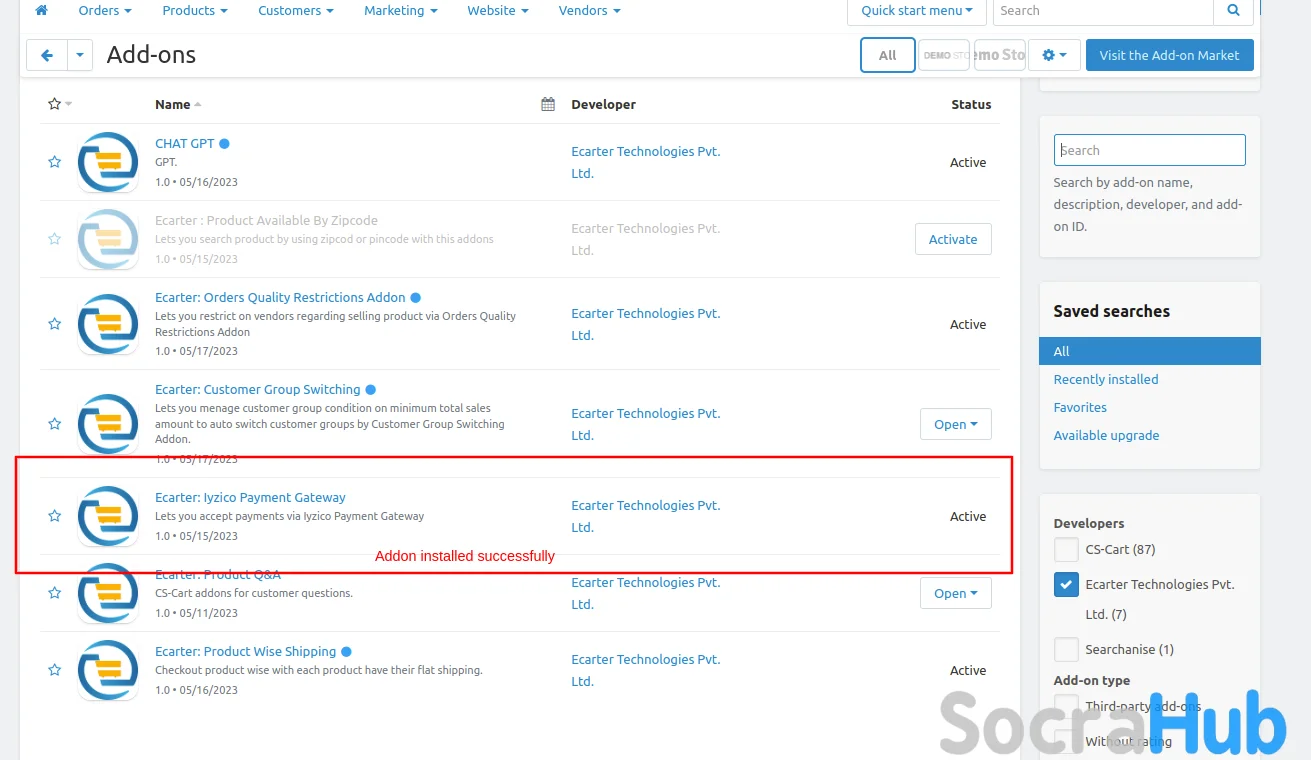This screenshot has height=760, width=1311.
Task: Expand the Open dropdown for Product Q&A
Action: (955, 593)
